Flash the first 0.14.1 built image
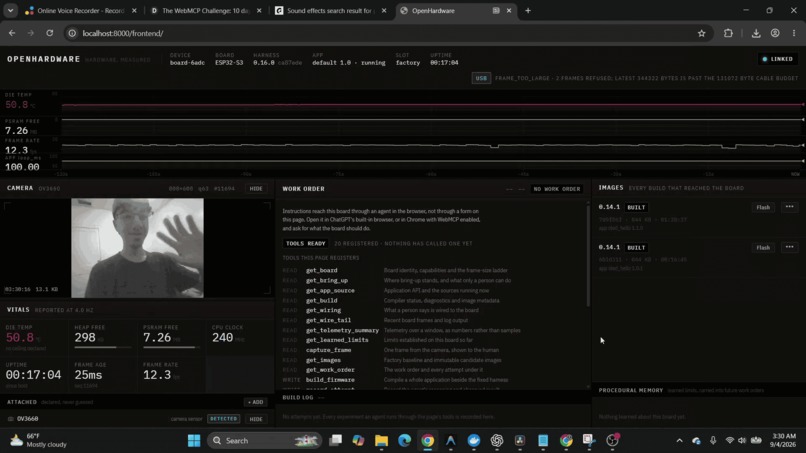 click(x=763, y=207)
